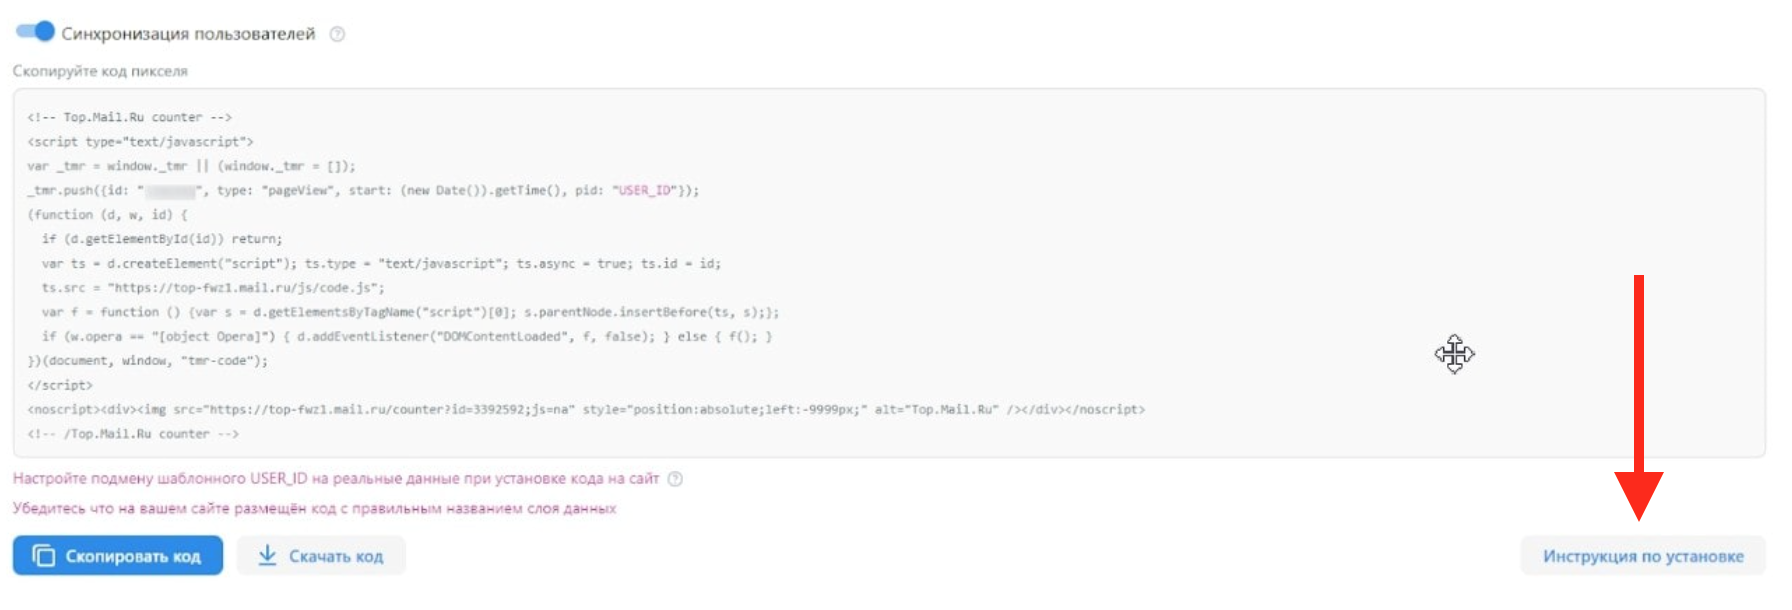The height and width of the screenshot is (610, 1792).
Task: Click the noscript img counter line
Action: [586, 410]
